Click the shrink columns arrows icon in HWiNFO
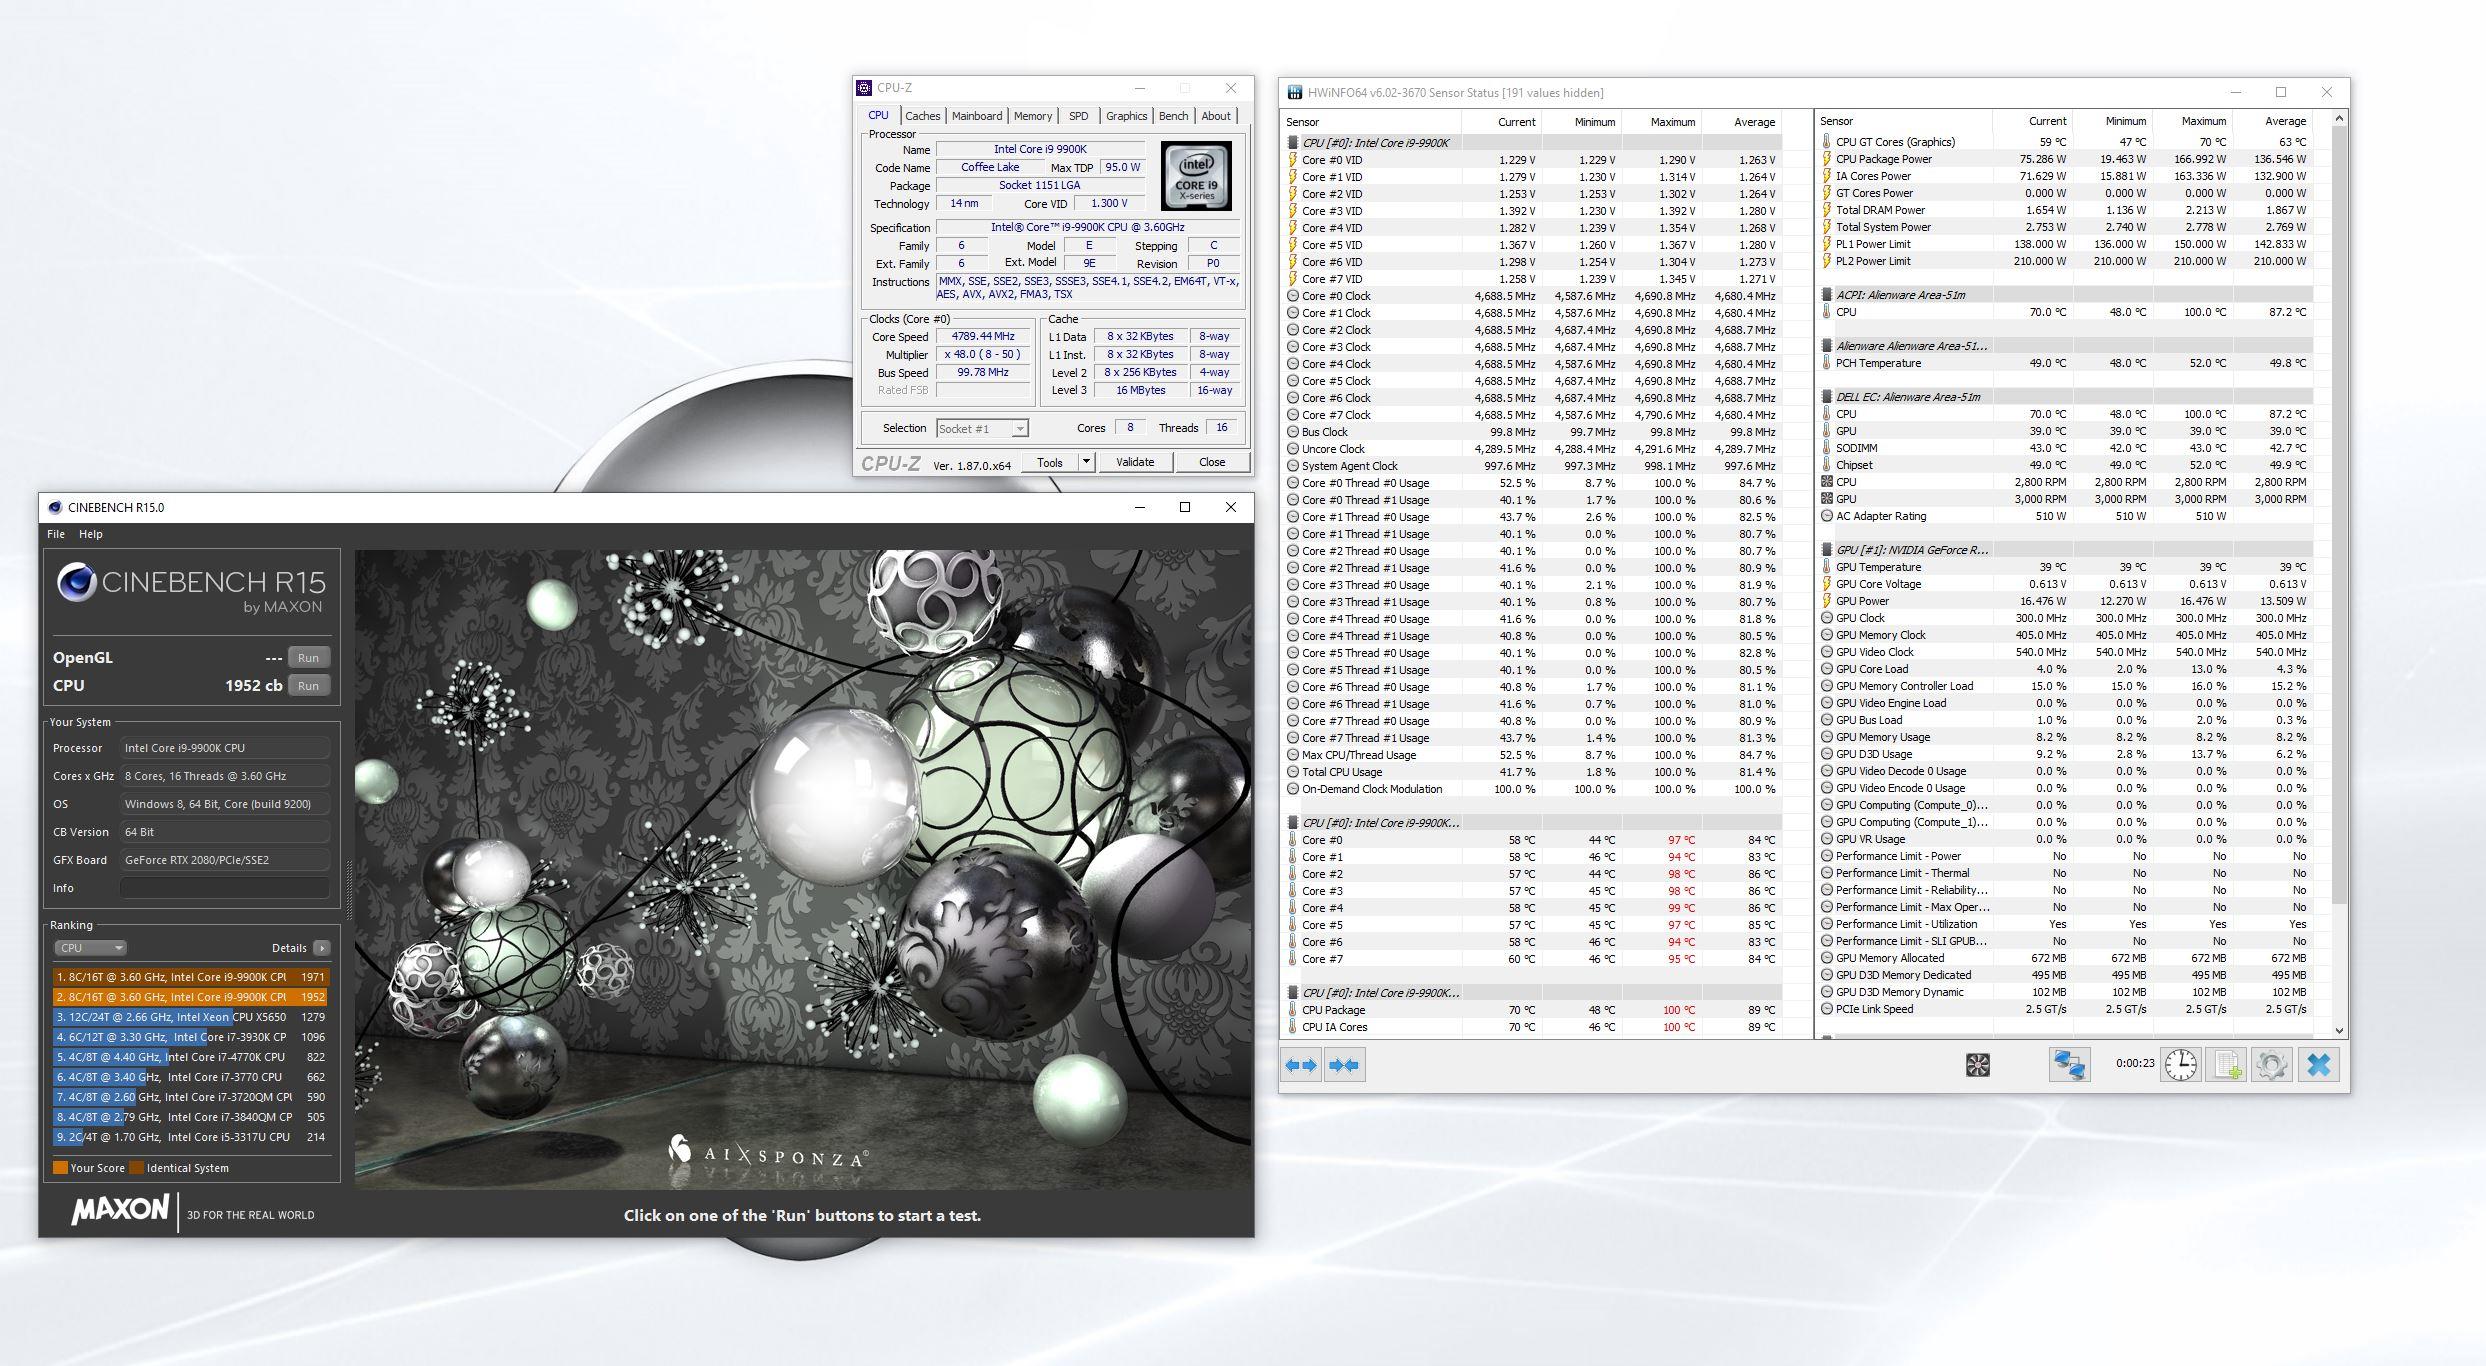The width and height of the screenshot is (2486, 1366). click(1344, 1065)
